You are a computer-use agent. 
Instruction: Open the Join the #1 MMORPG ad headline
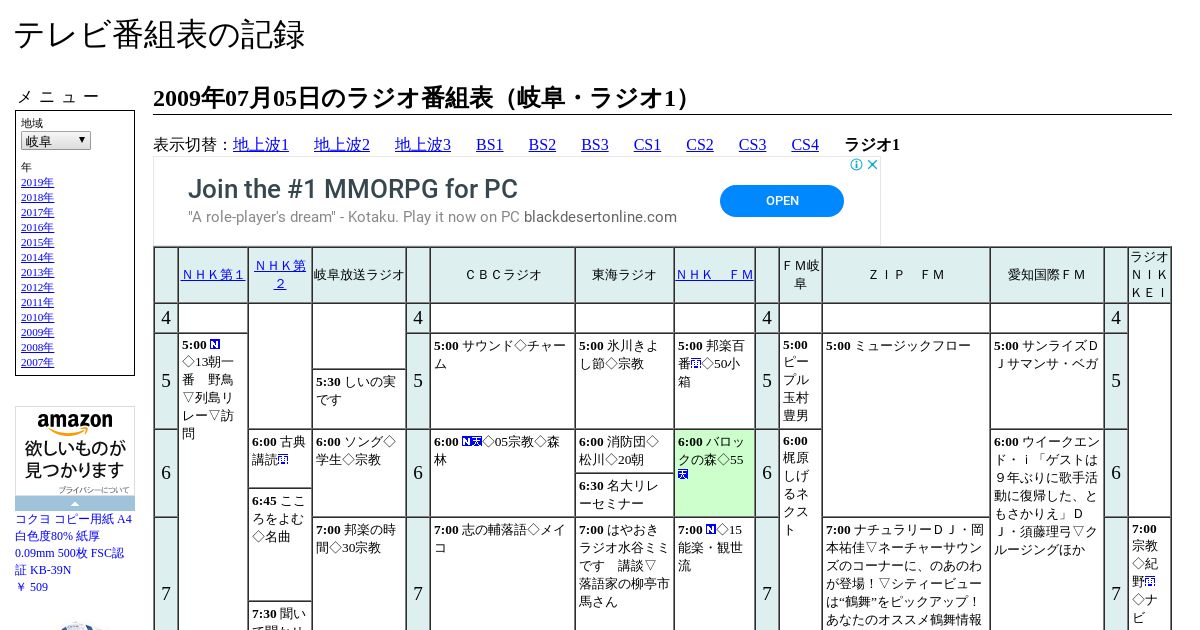pyautogui.click(x=353, y=189)
